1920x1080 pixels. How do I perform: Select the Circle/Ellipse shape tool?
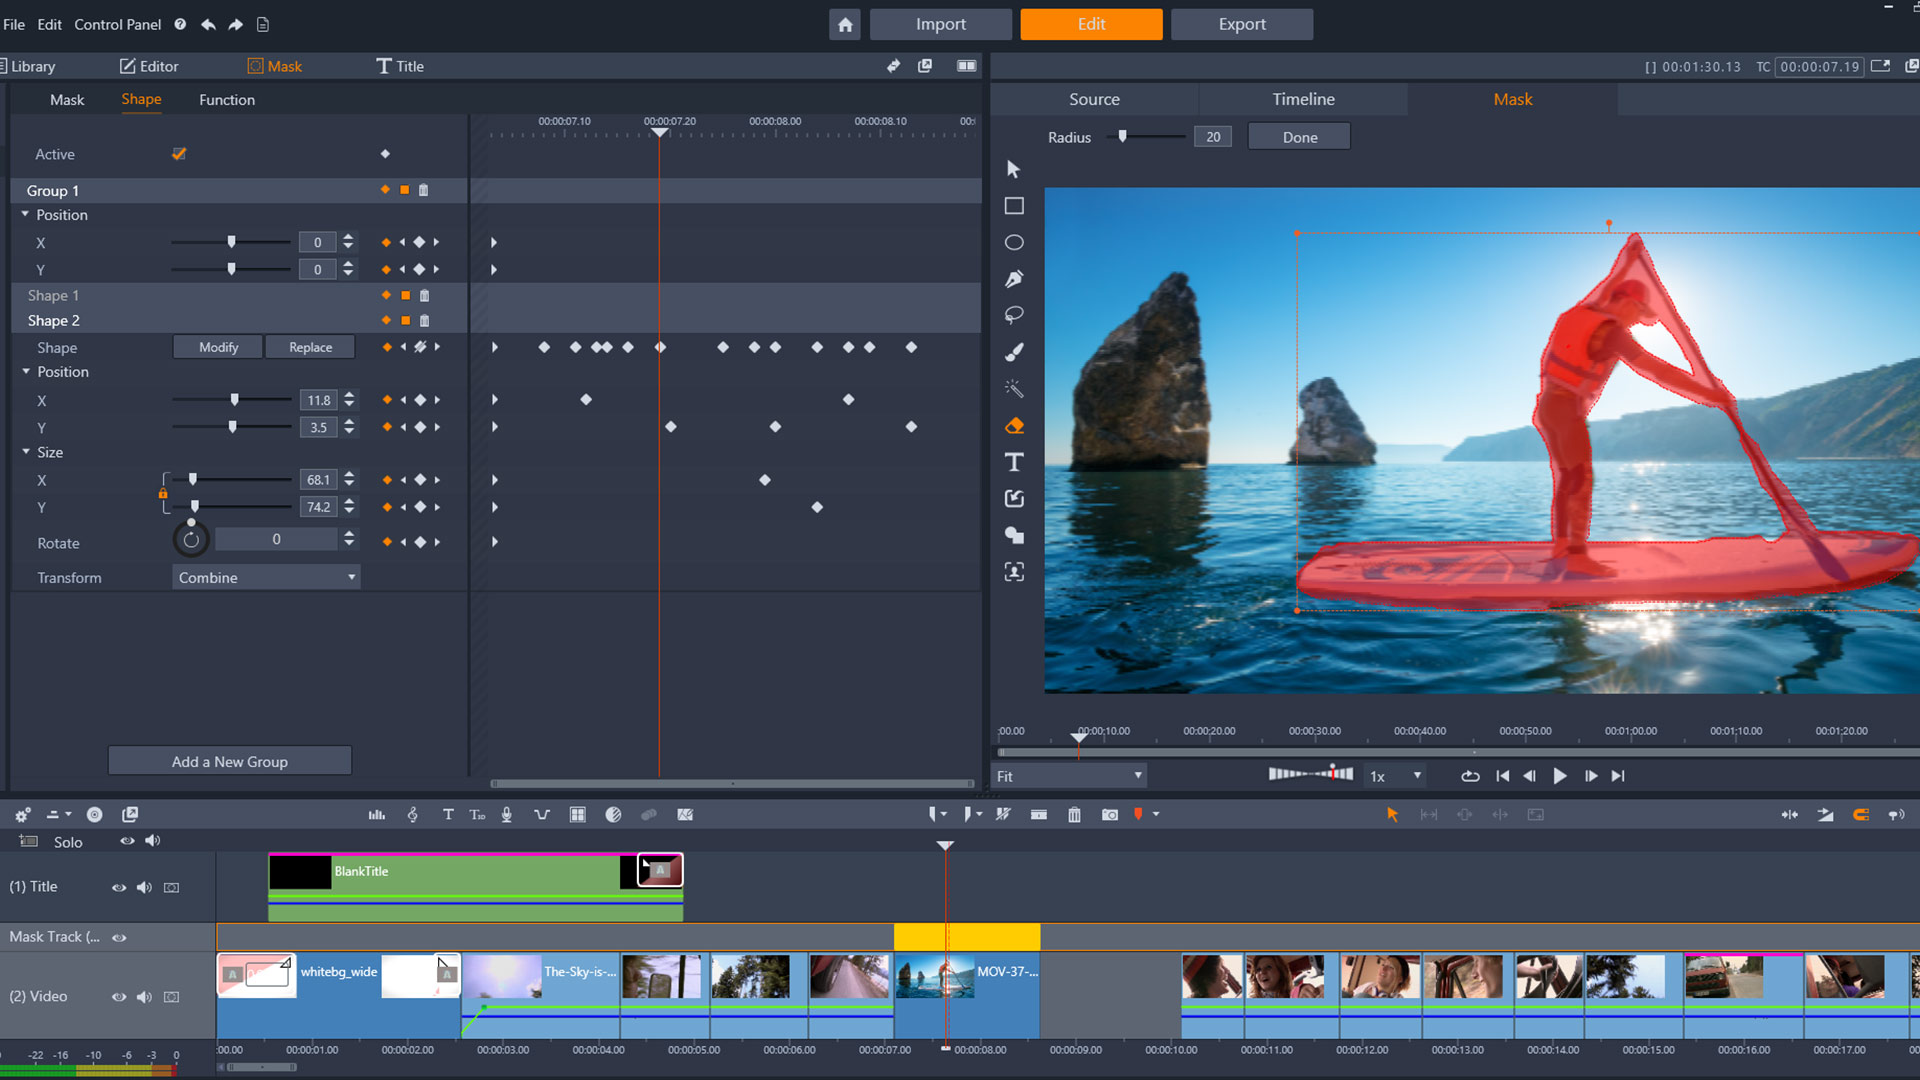click(1014, 243)
